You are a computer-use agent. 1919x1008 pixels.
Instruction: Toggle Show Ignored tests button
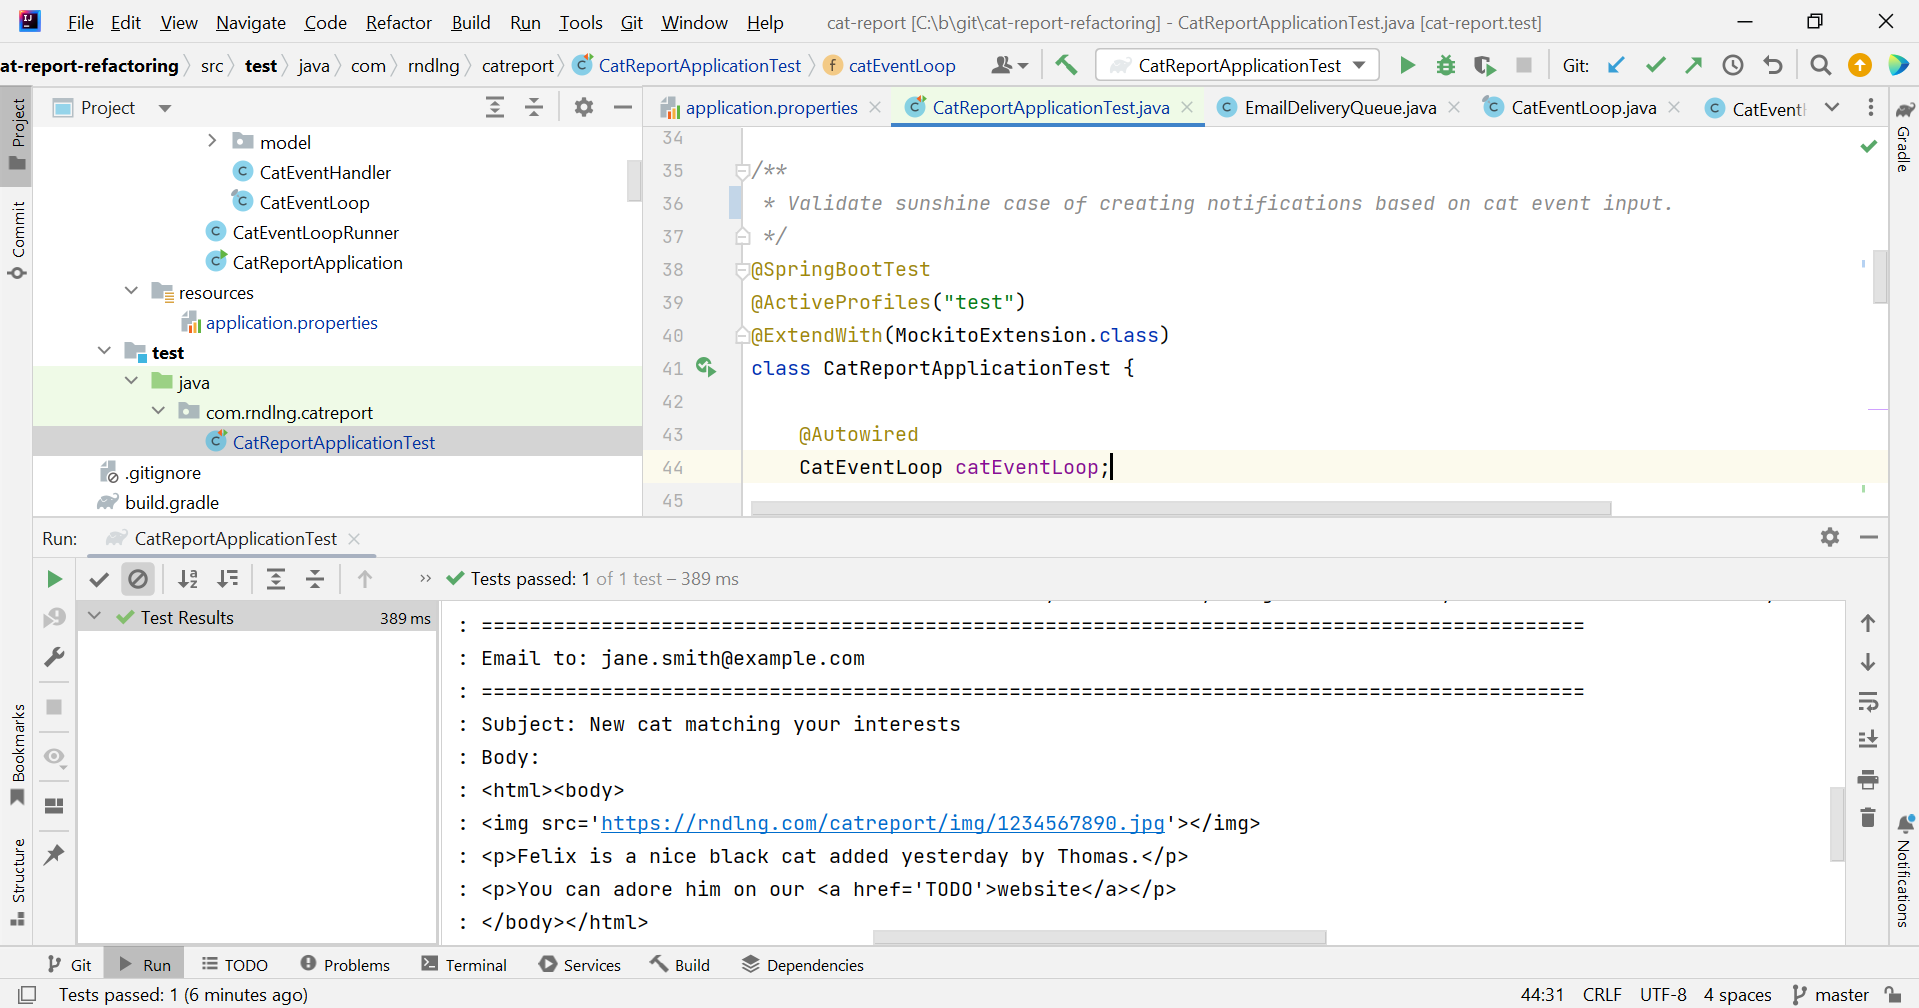click(x=138, y=579)
